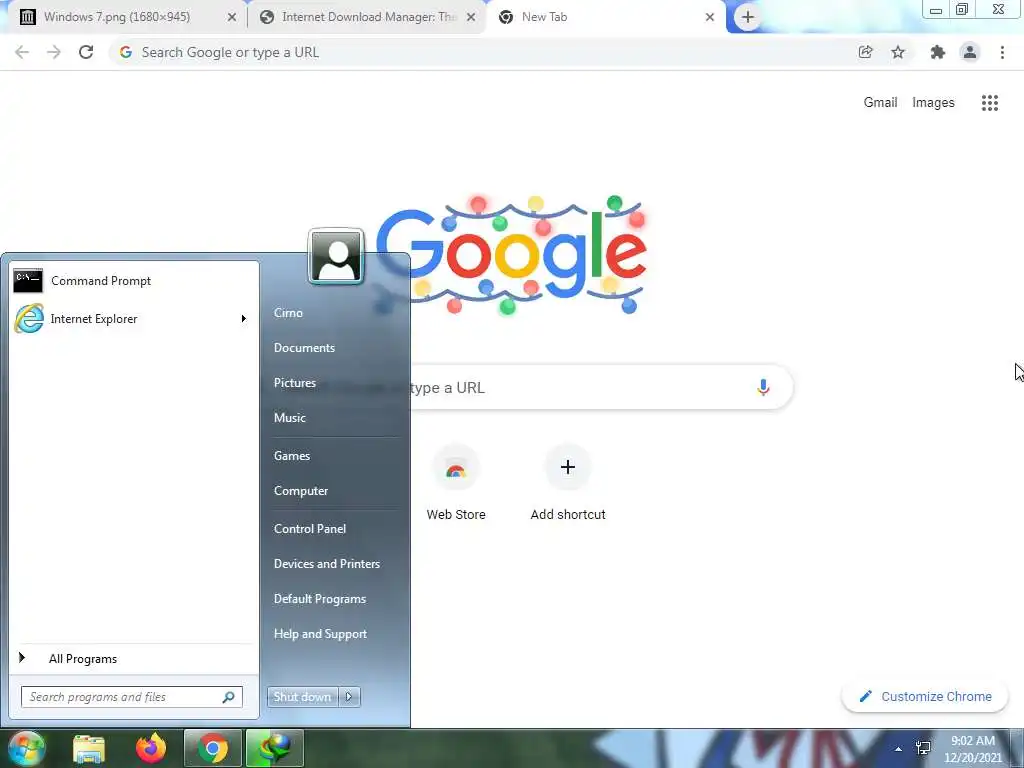Open Default Programs from Start menu

319,599
